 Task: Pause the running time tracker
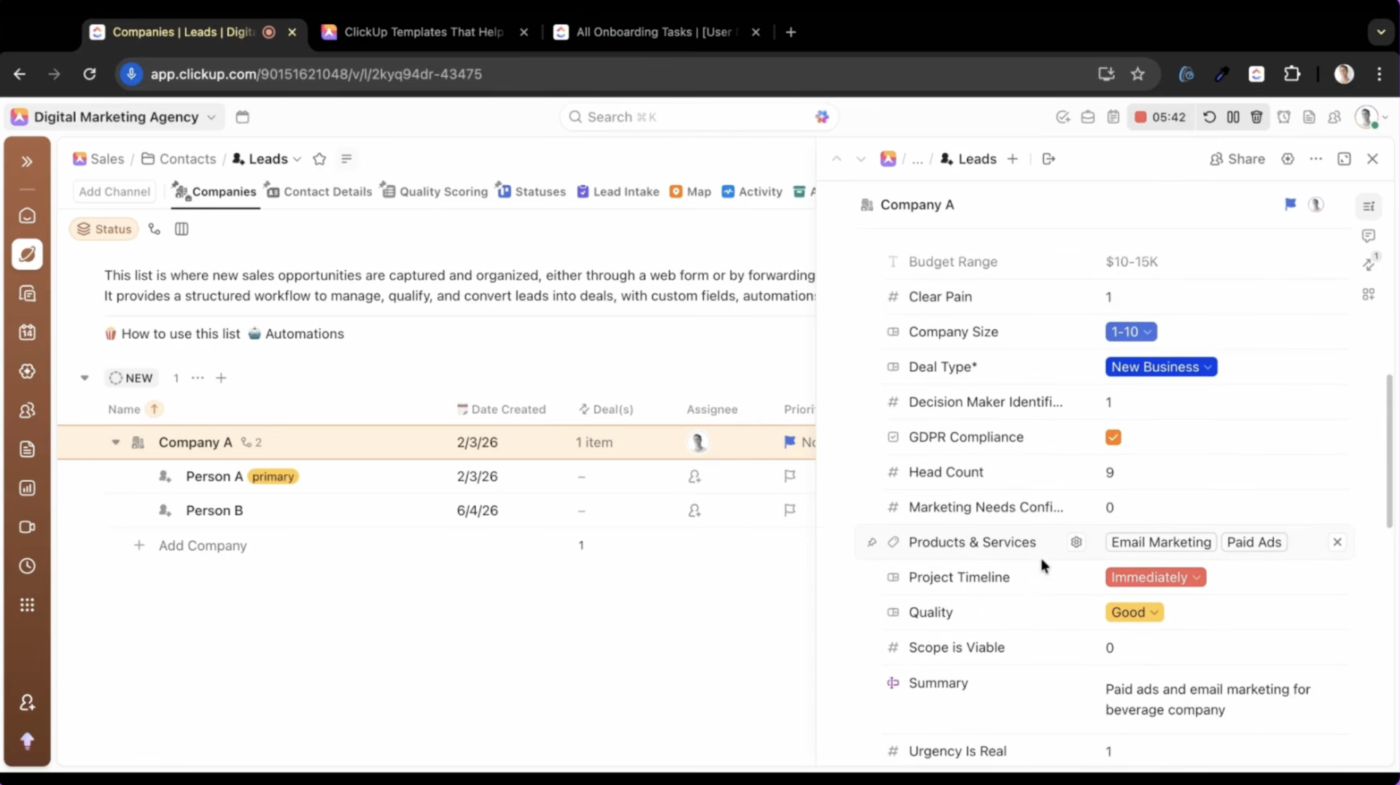[x=1233, y=117]
